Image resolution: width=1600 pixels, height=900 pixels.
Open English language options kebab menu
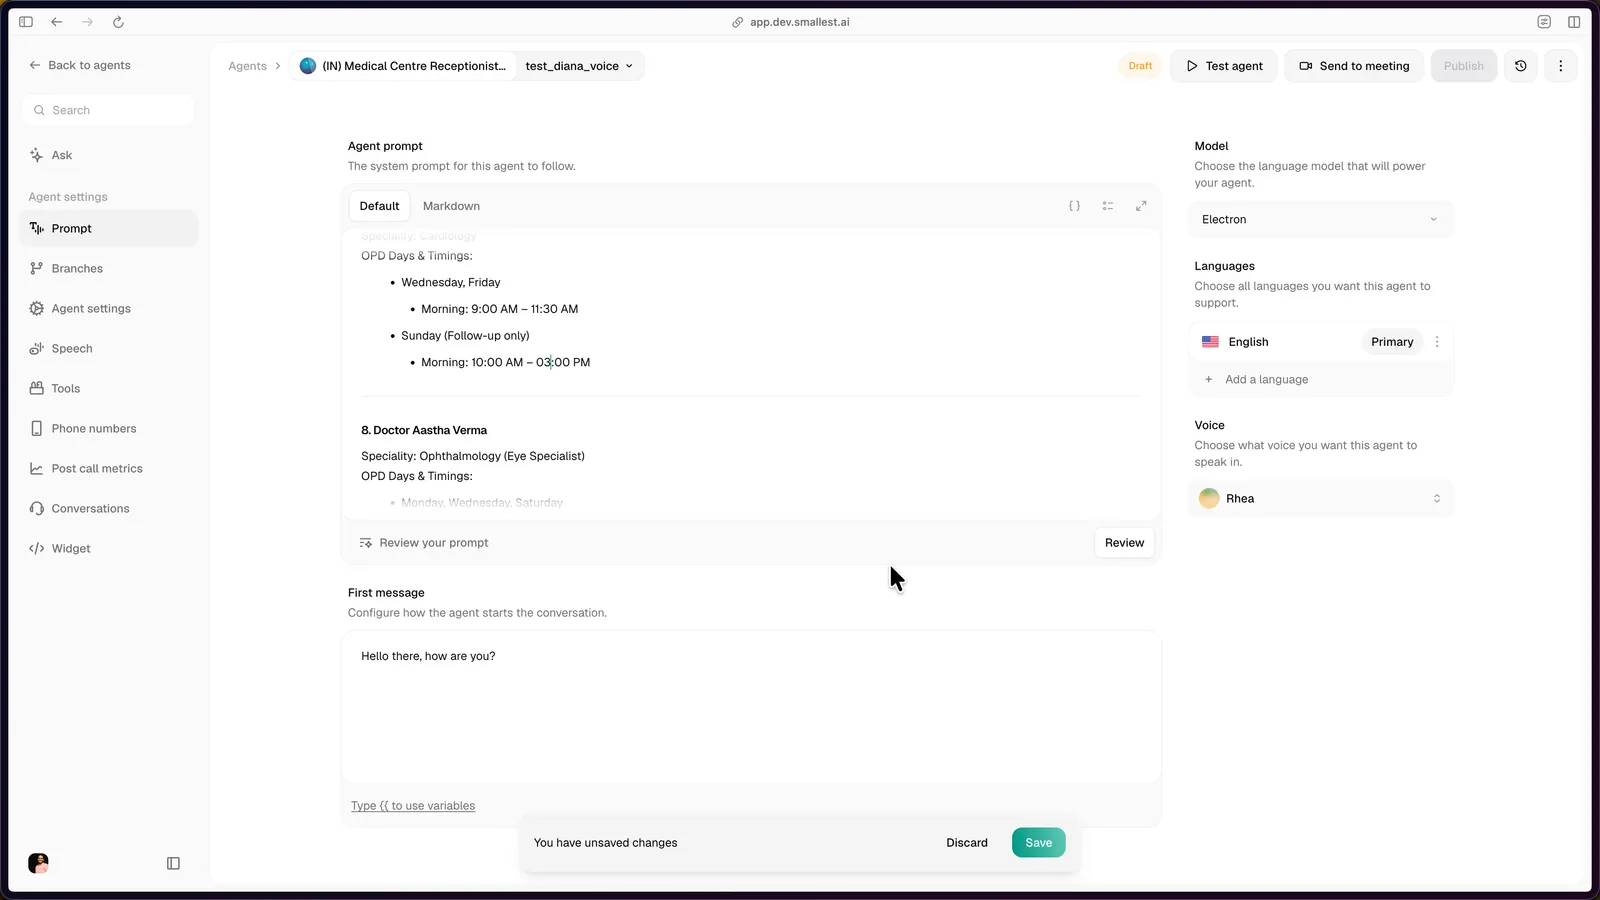(1437, 342)
